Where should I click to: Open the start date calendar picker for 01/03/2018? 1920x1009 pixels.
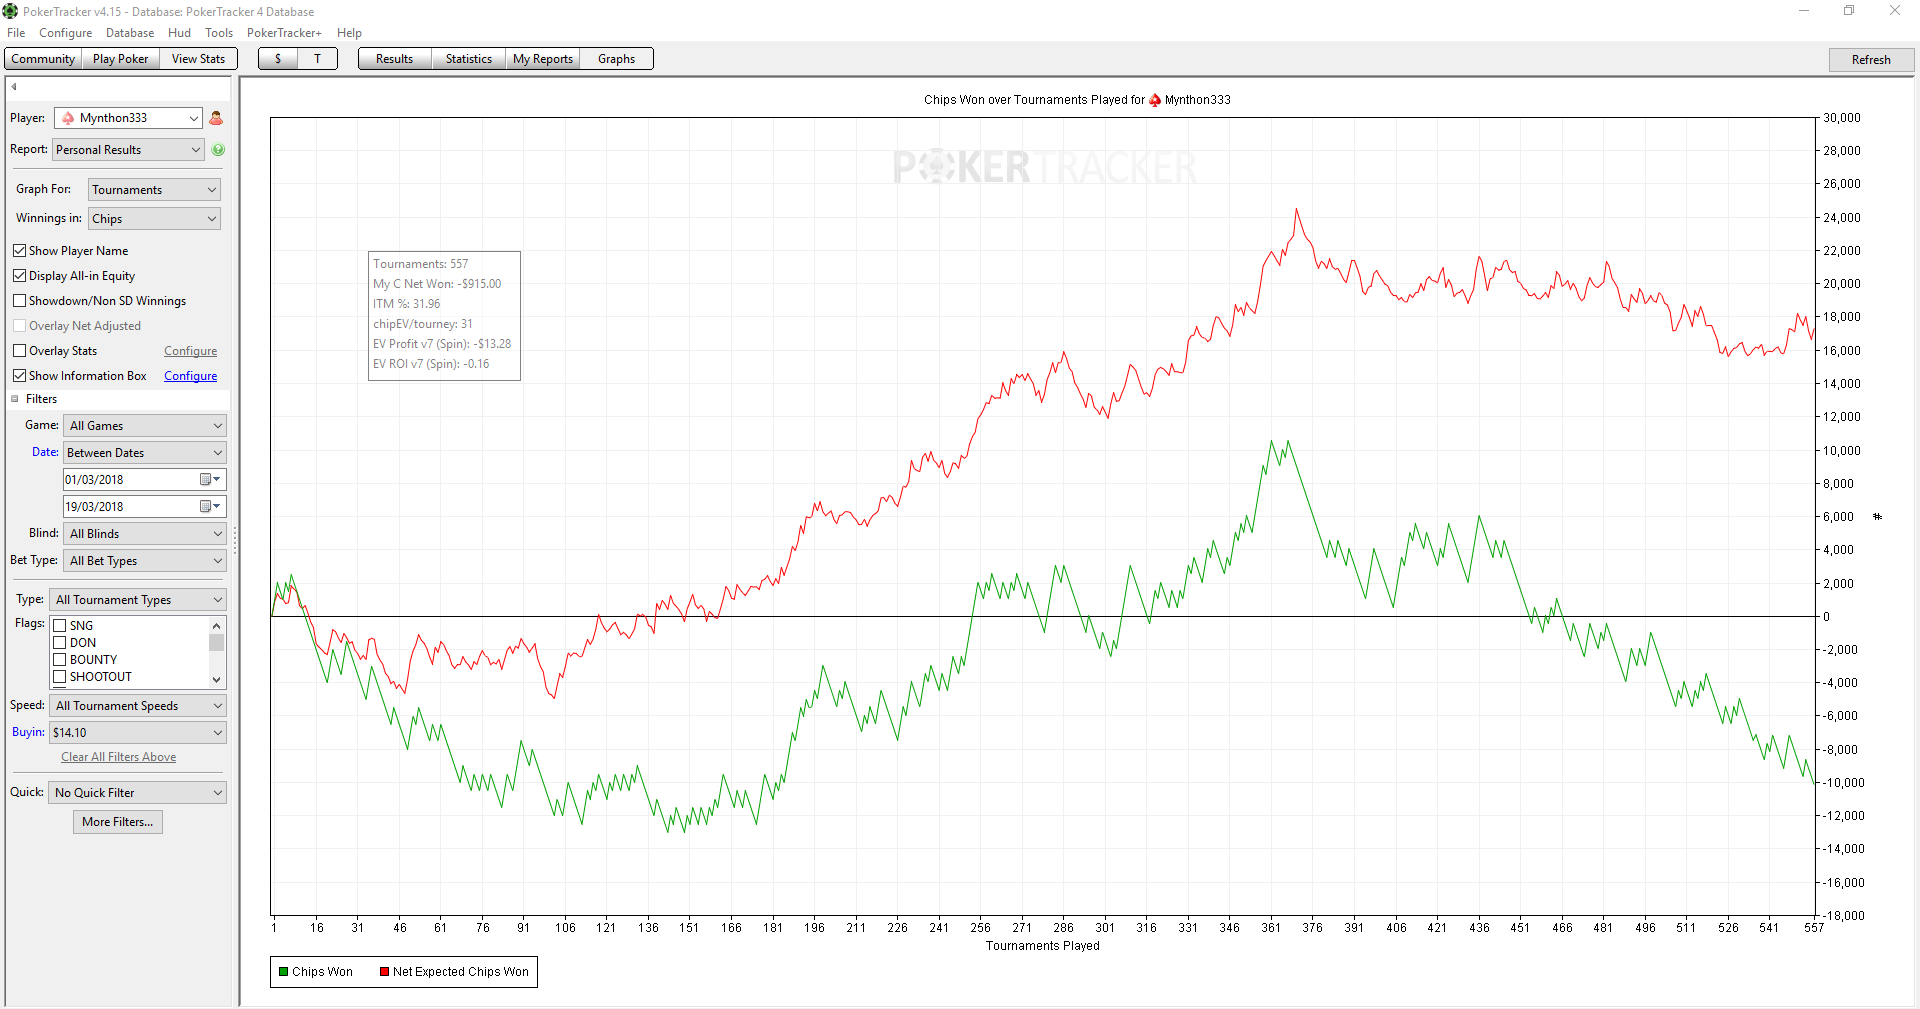tap(210, 480)
